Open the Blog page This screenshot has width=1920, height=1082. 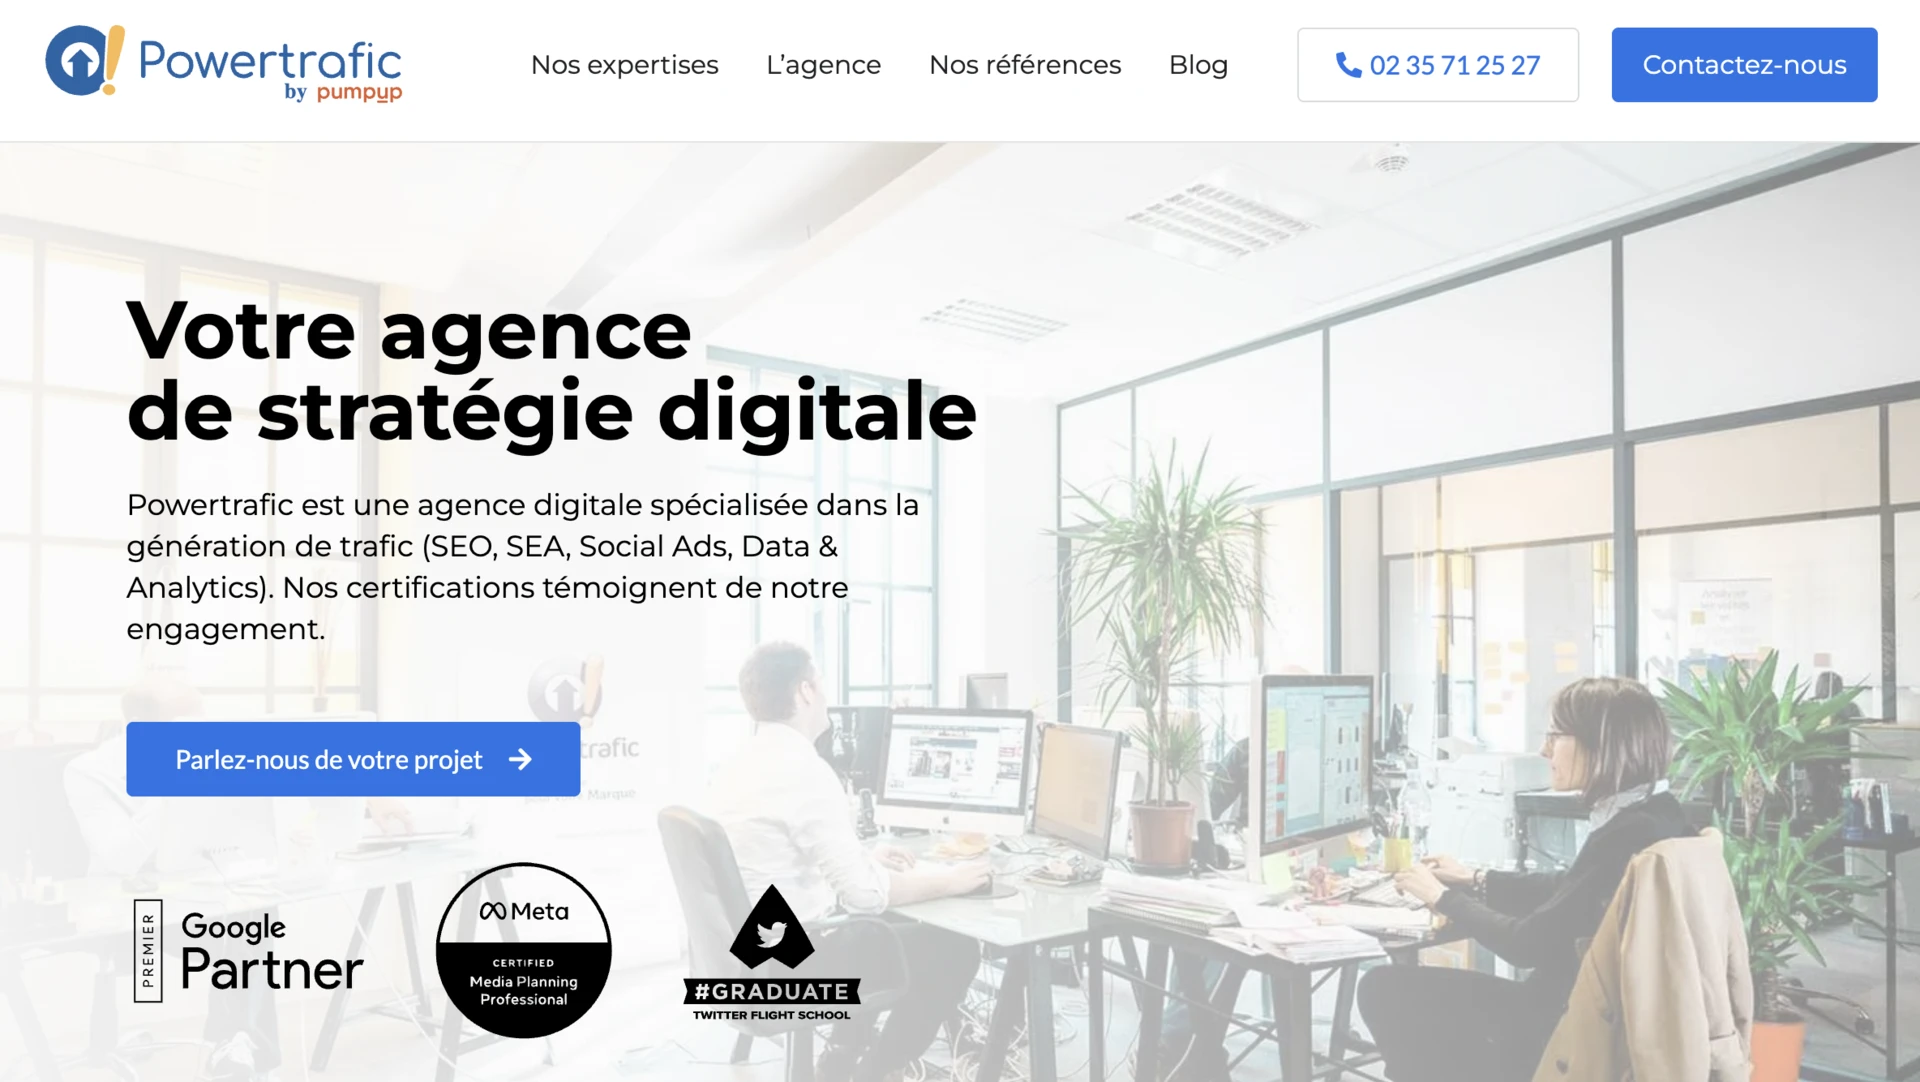(1198, 65)
